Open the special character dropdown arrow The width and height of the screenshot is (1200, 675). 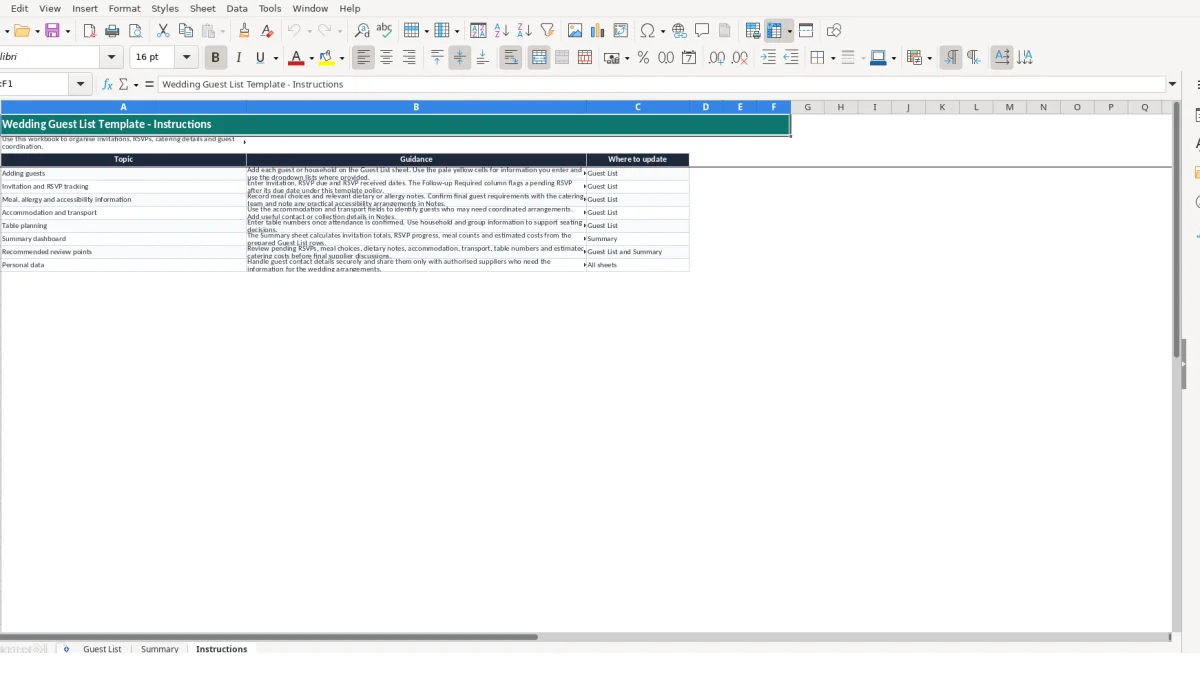pyautogui.click(x=662, y=32)
